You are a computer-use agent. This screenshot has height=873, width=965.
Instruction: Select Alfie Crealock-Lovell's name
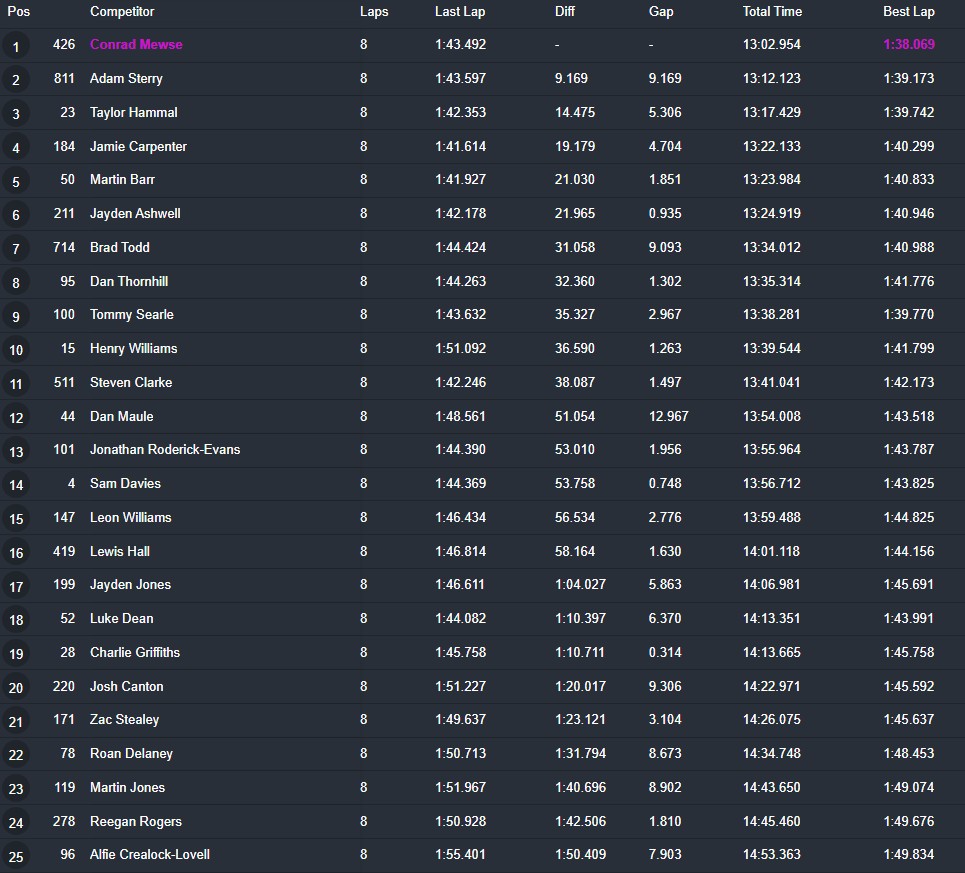[150, 854]
